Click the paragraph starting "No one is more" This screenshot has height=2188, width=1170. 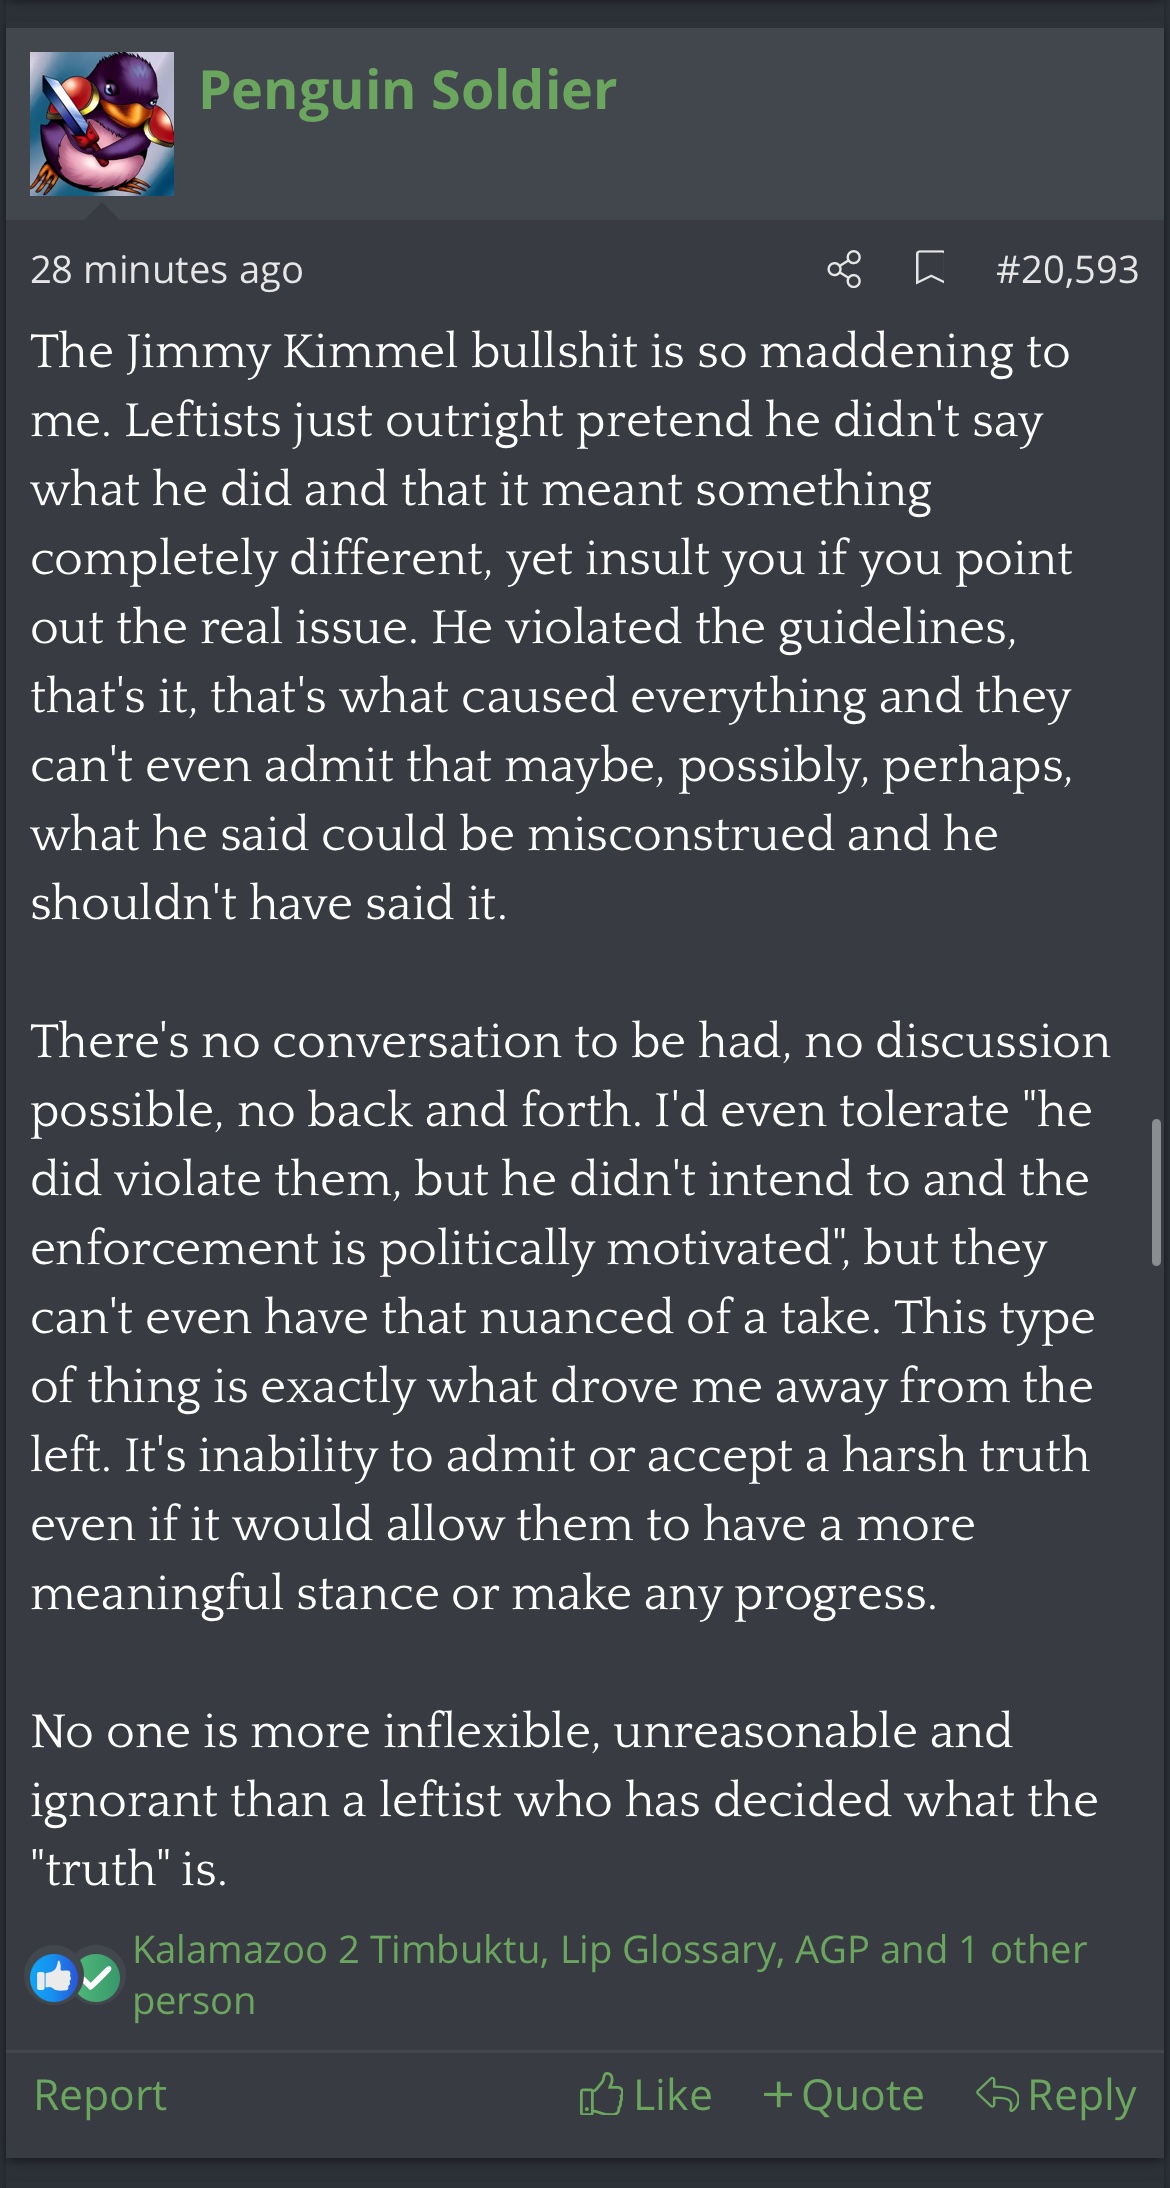[x=560, y=1799]
